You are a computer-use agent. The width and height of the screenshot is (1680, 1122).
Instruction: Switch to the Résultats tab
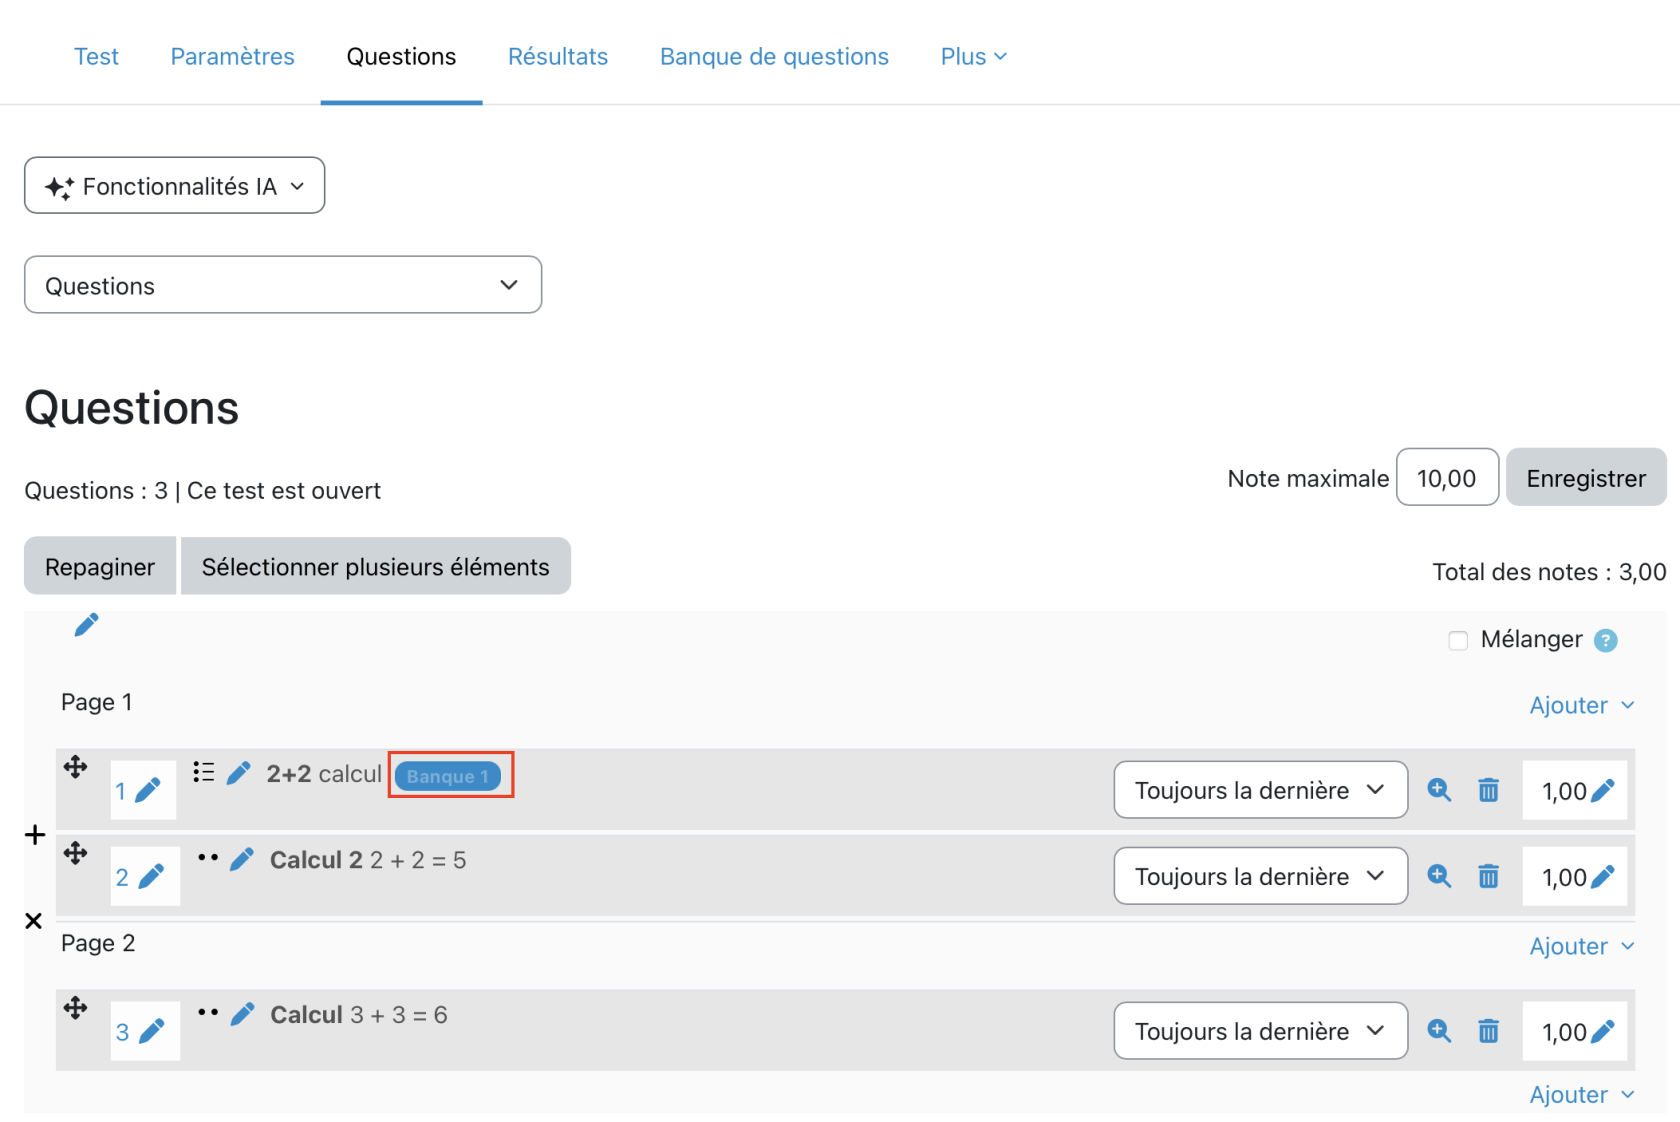(557, 57)
